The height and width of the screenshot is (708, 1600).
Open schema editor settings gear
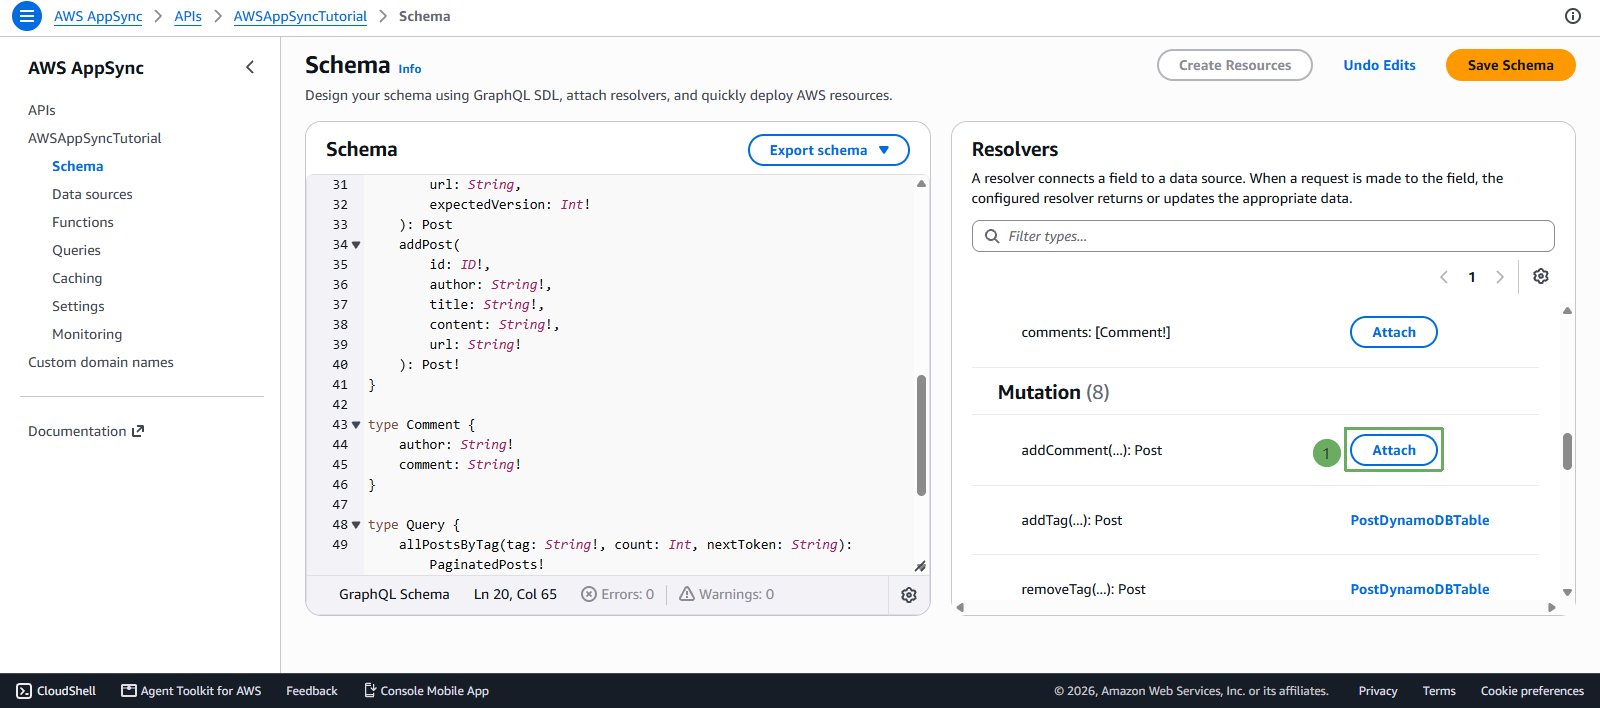coord(909,595)
